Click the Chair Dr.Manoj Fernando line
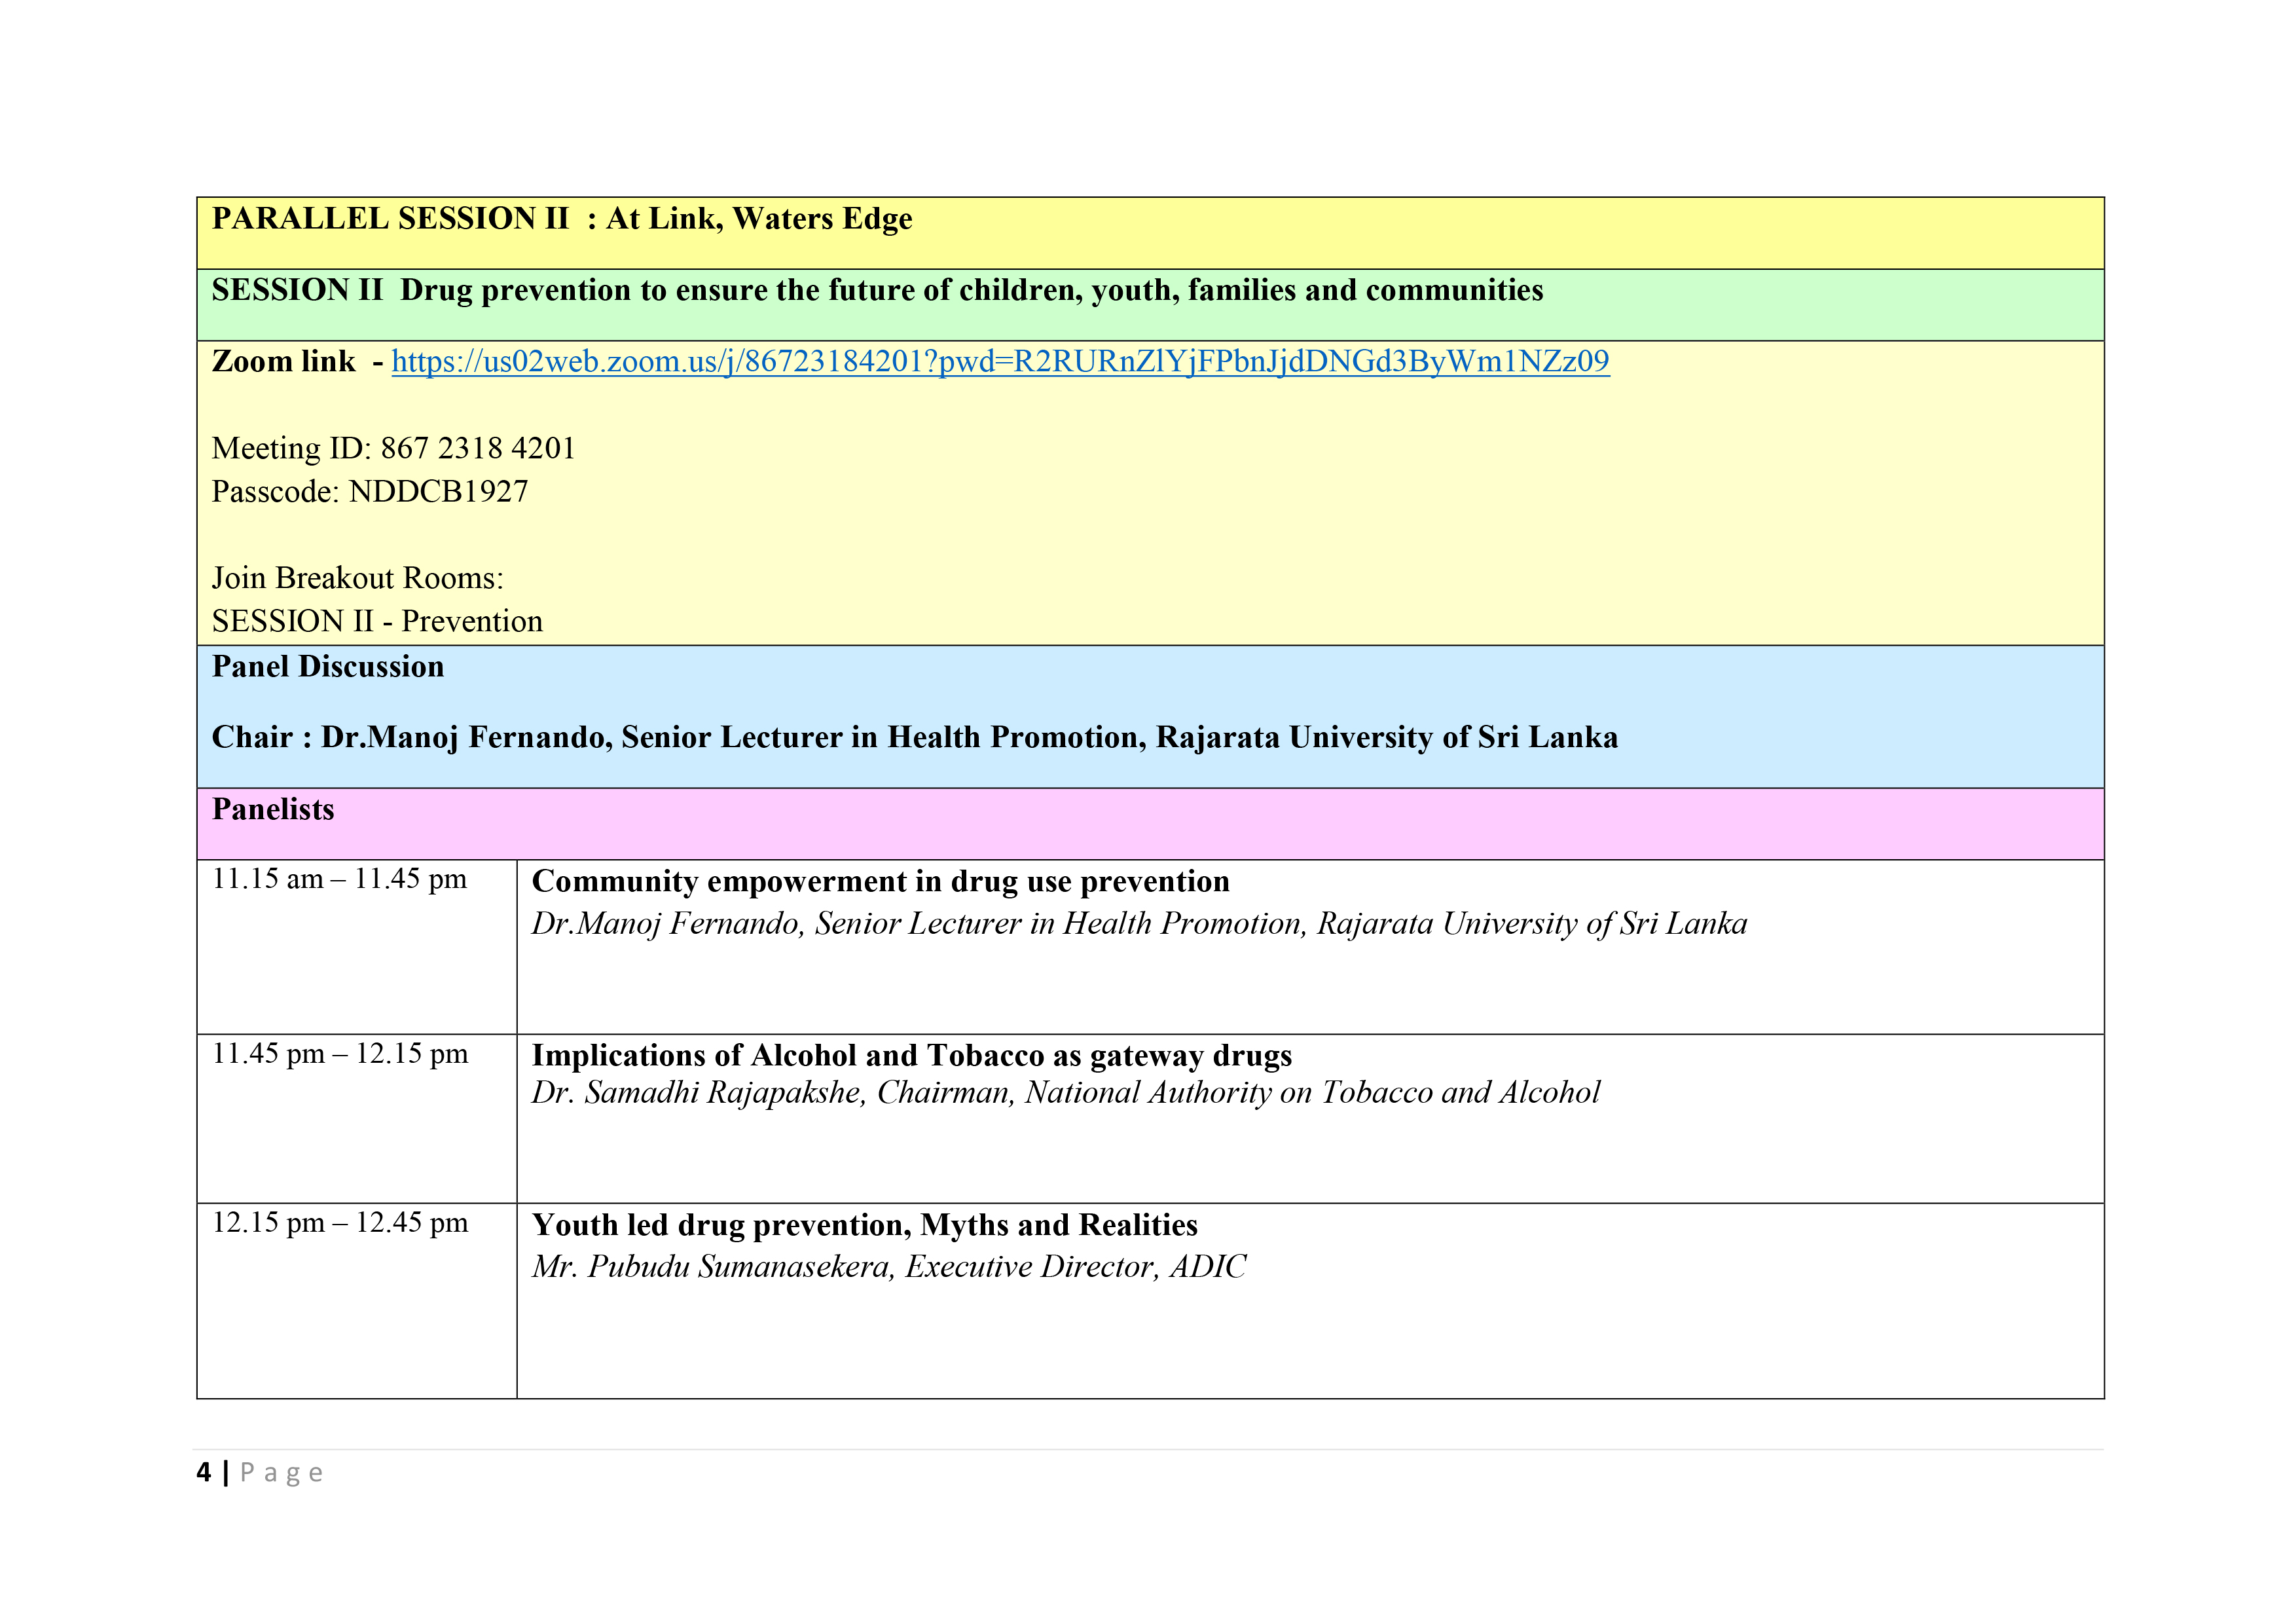Image resolution: width=2296 pixels, height=1624 pixels. tap(914, 738)
